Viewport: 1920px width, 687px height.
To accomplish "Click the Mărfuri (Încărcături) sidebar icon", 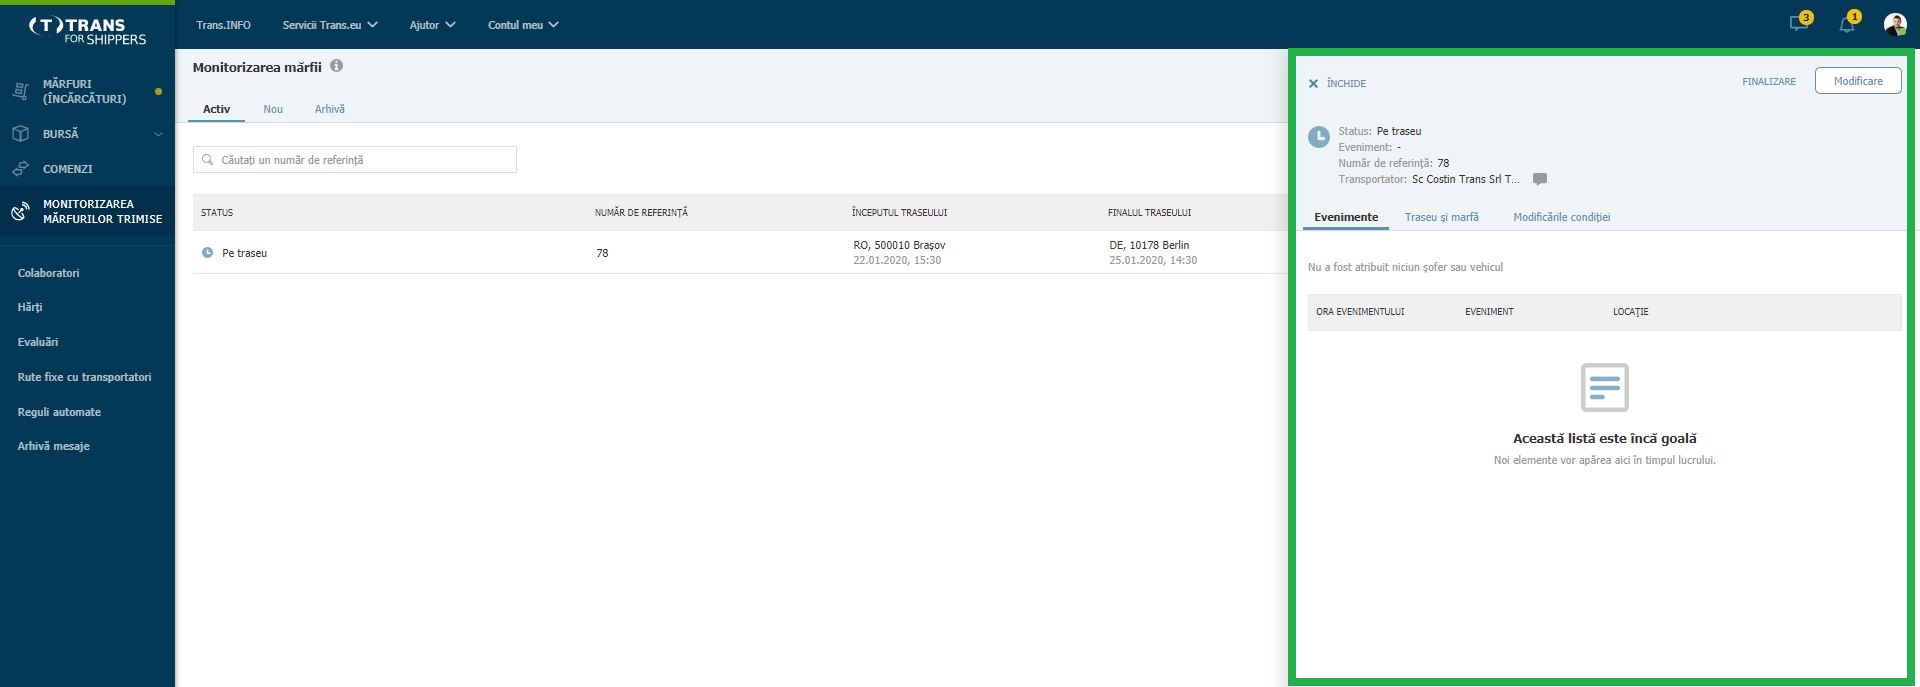I will [20, 91].
